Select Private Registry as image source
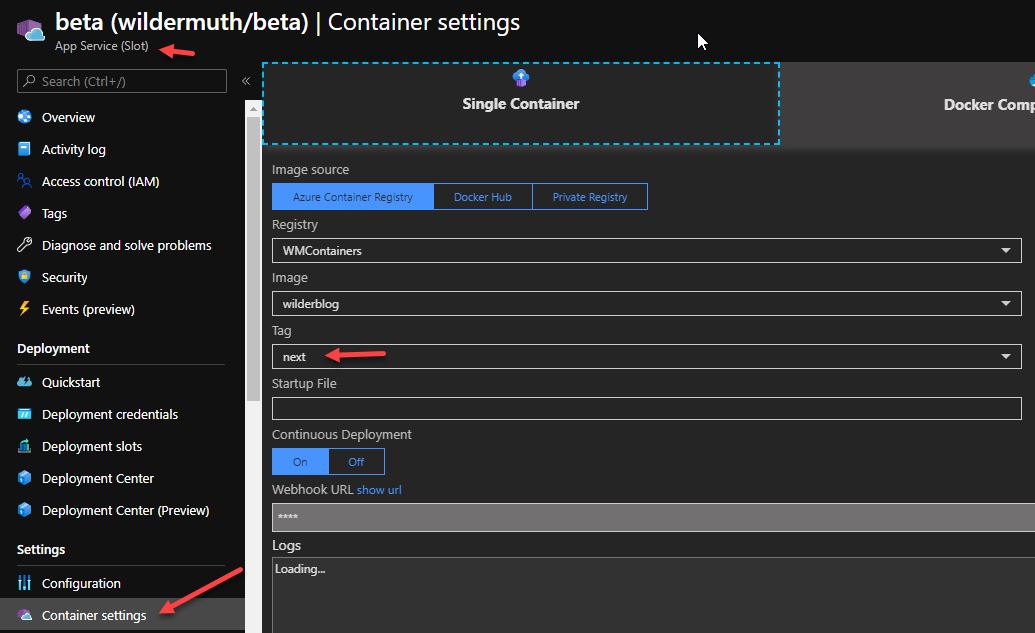The image size is (1035, 633). point(590,197)
